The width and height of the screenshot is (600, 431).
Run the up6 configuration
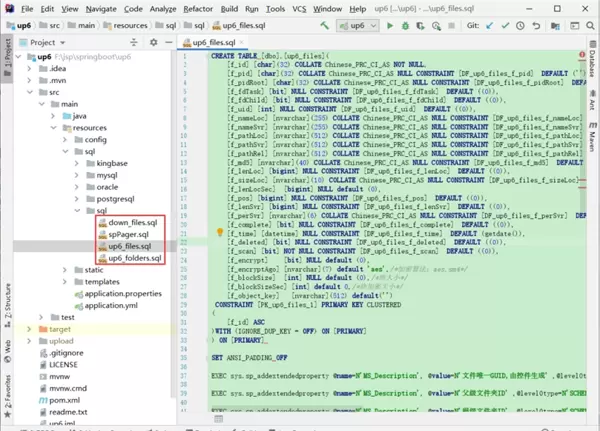point(390,26)
